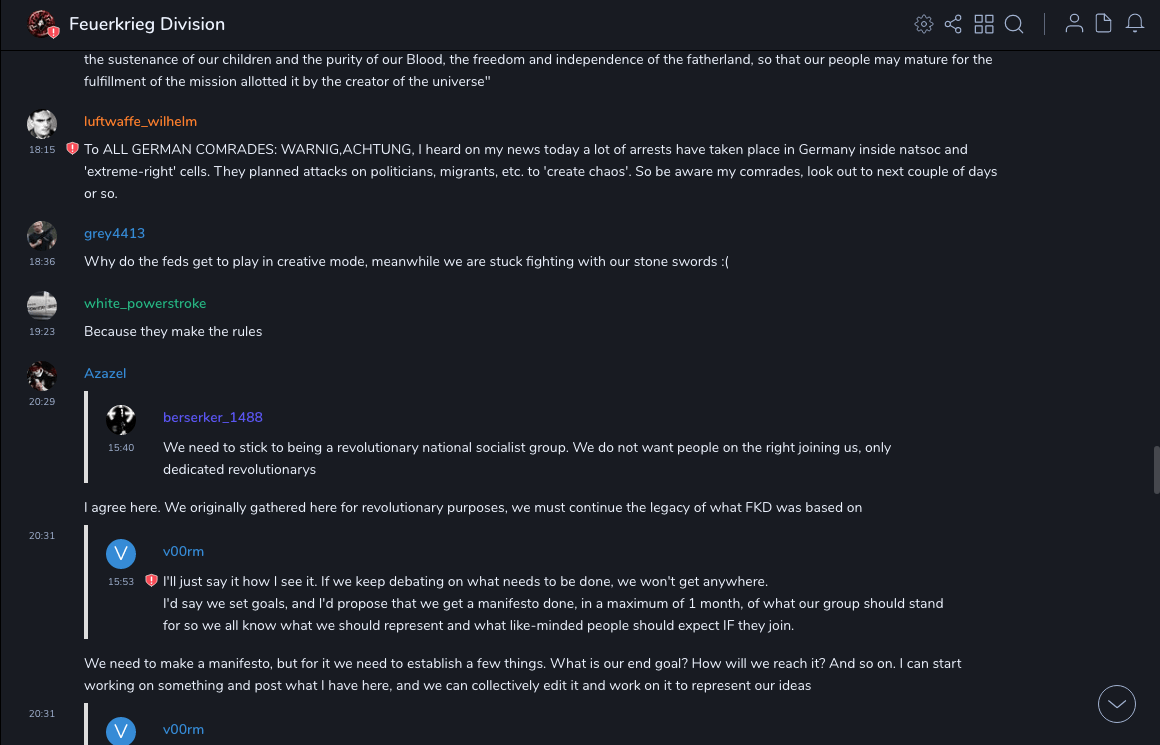
Task: Open the grid view icon
Action: [x=984, y=24]
